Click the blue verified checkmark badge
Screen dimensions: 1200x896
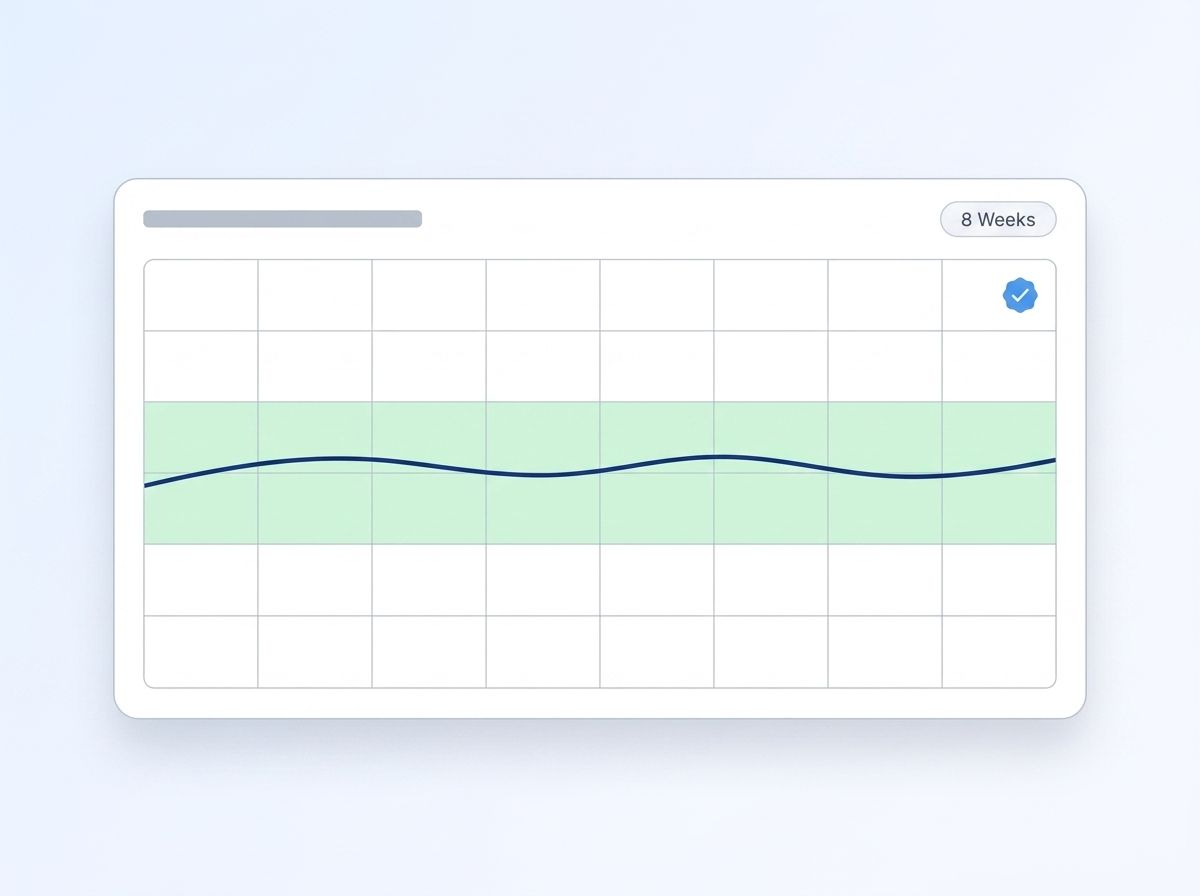click(1020, 295)
